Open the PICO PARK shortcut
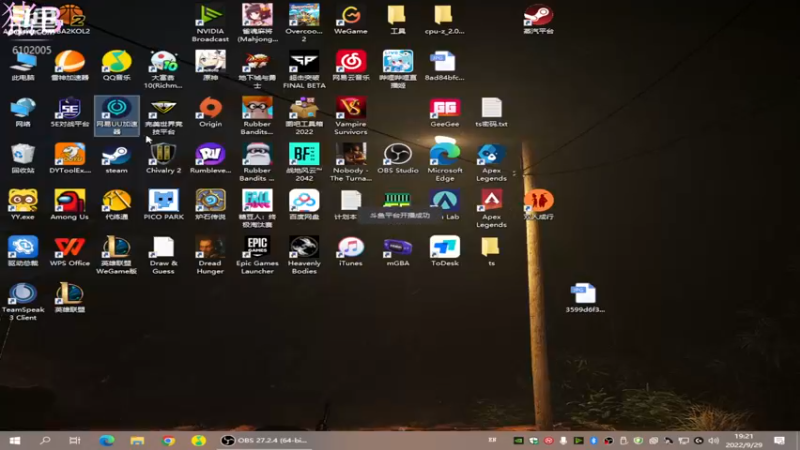 click(x=163, y=205)
